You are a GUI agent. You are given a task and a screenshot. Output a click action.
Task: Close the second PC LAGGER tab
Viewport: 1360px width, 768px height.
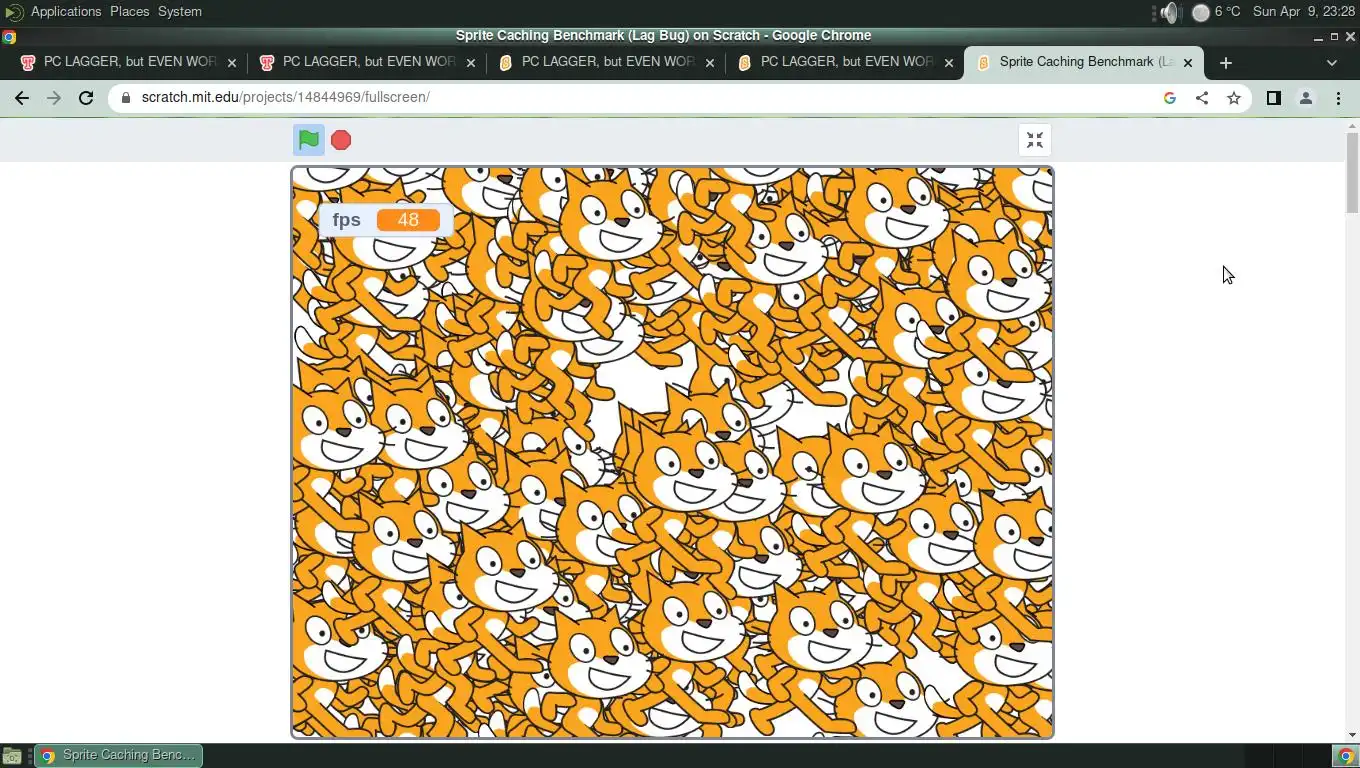[471, 62]
